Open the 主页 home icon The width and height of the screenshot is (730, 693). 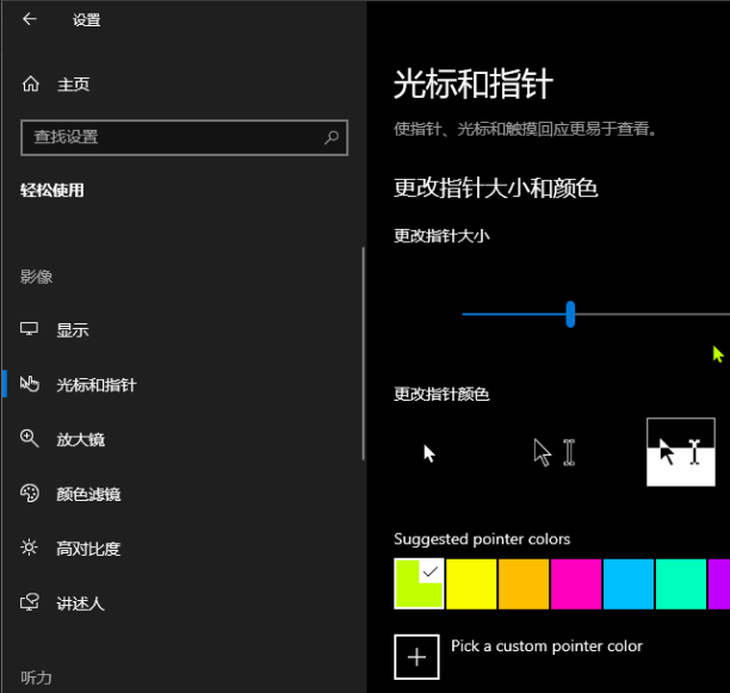(31, 84)
